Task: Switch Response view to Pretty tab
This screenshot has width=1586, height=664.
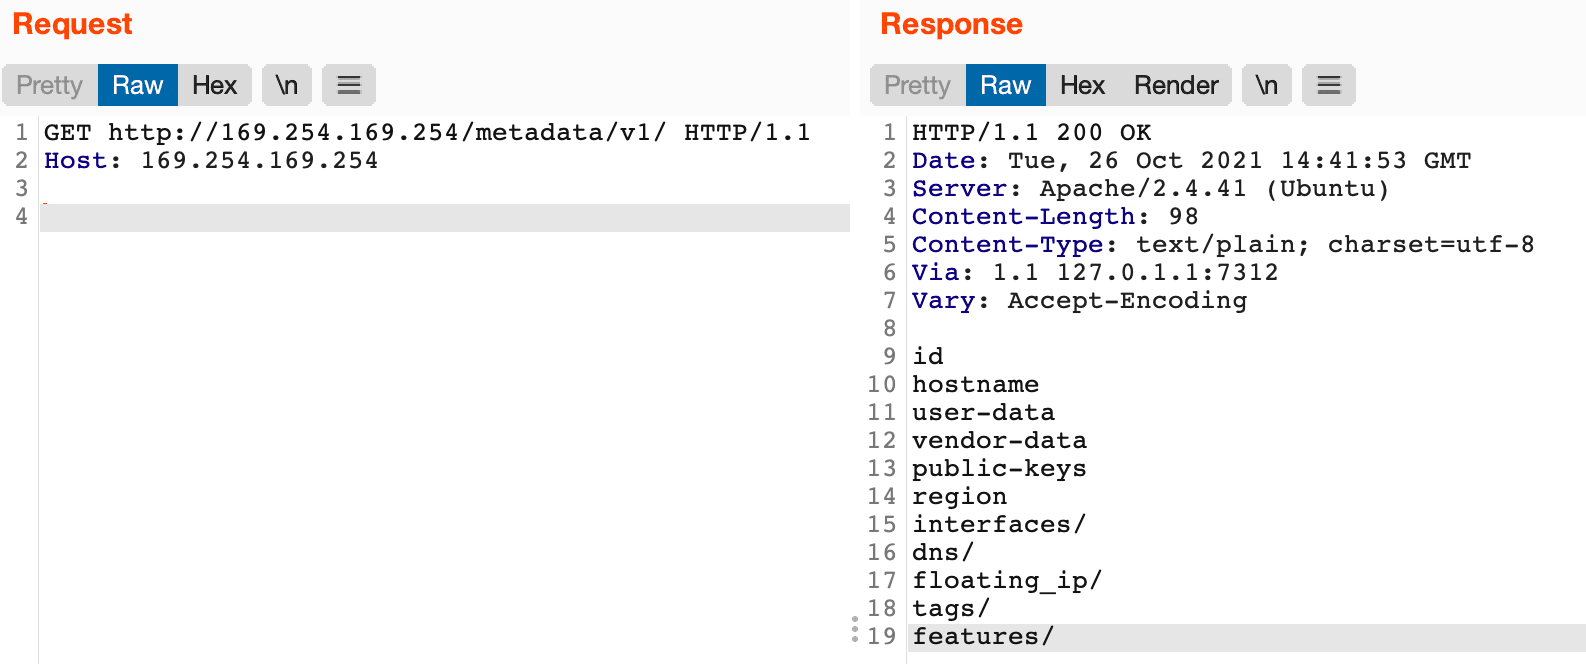Action: click(x=917, y=85)
